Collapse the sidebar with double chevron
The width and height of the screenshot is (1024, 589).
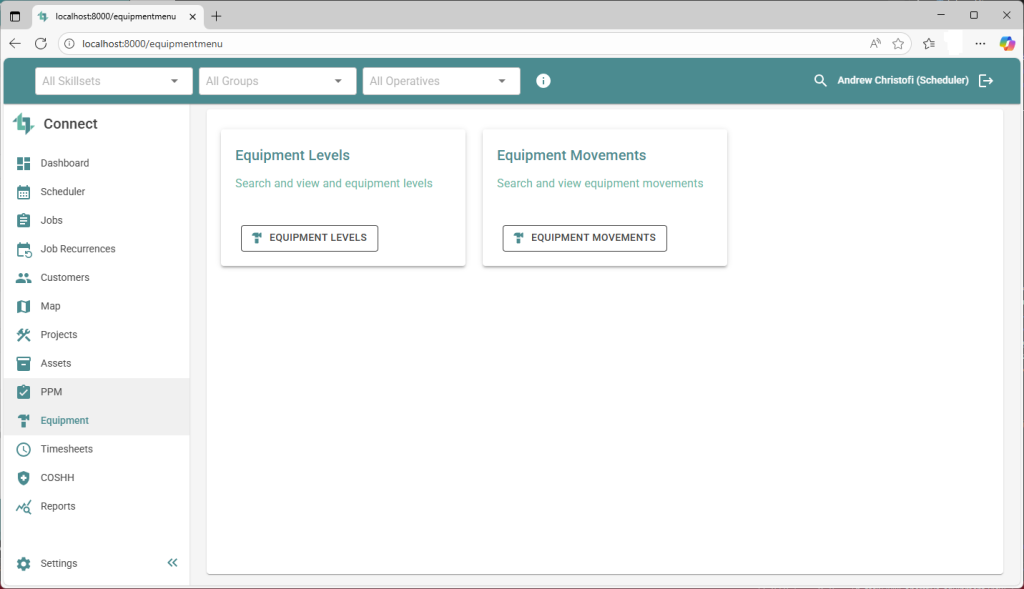tap(172, 562)
